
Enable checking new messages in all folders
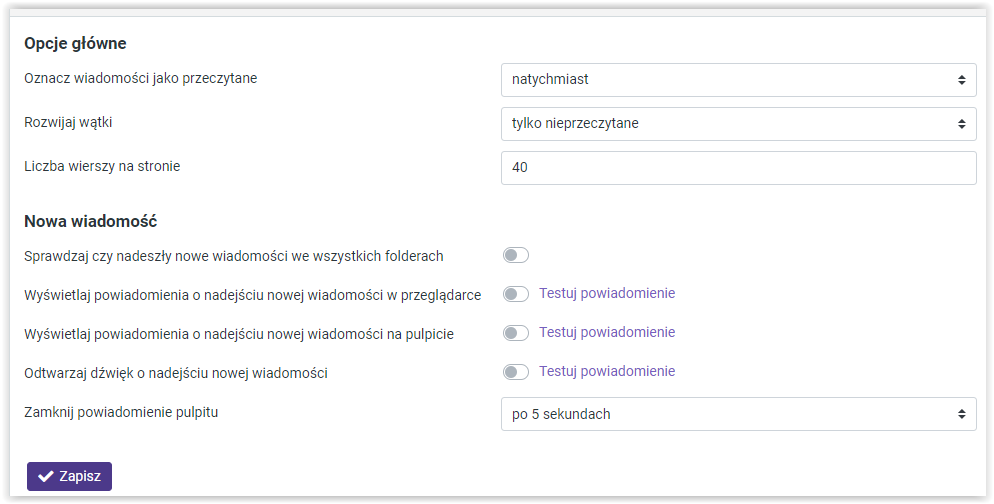(x=515, y=256)
